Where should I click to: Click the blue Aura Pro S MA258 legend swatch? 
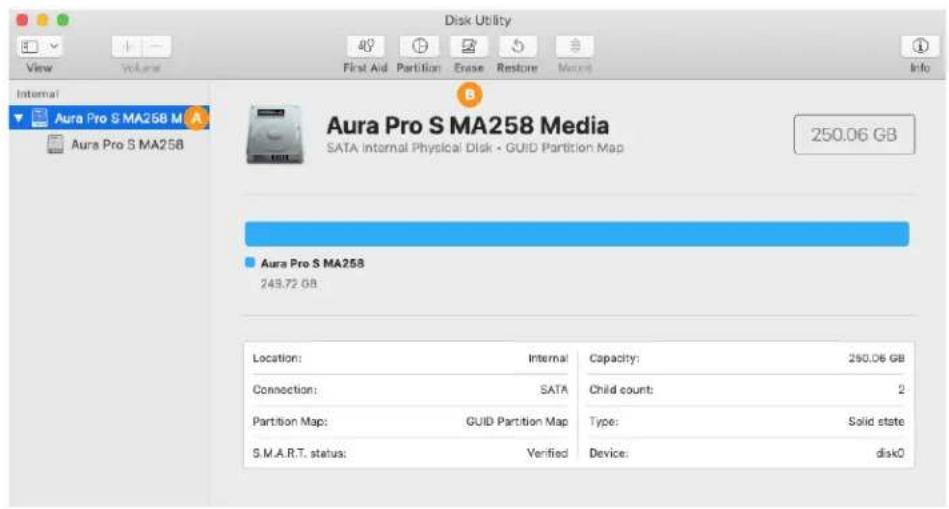tap(250, 263)
